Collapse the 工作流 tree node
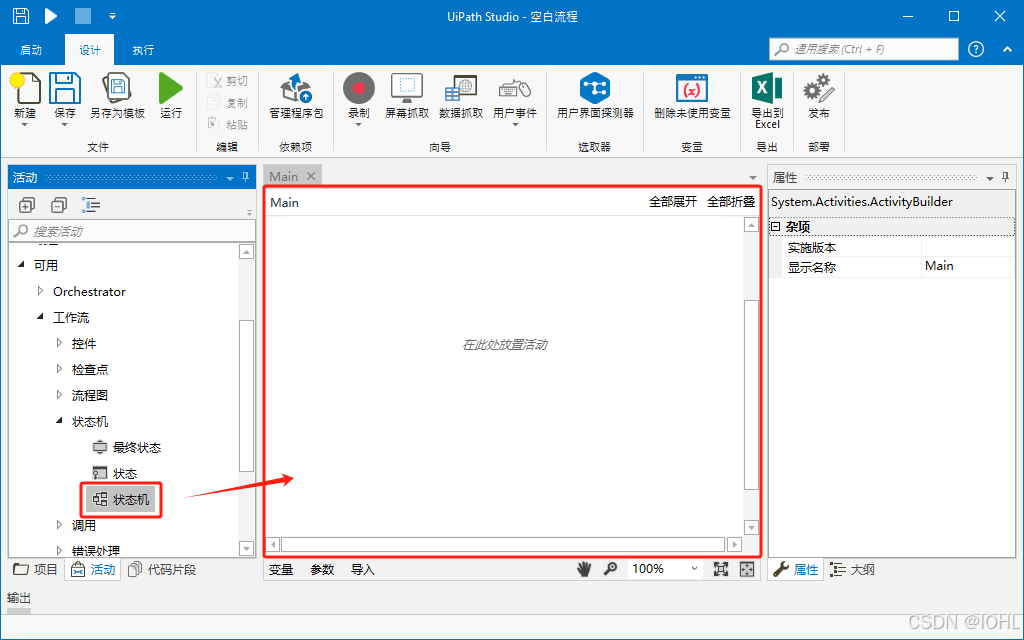This screenshot has width=1024, height=640. (40, 317)
